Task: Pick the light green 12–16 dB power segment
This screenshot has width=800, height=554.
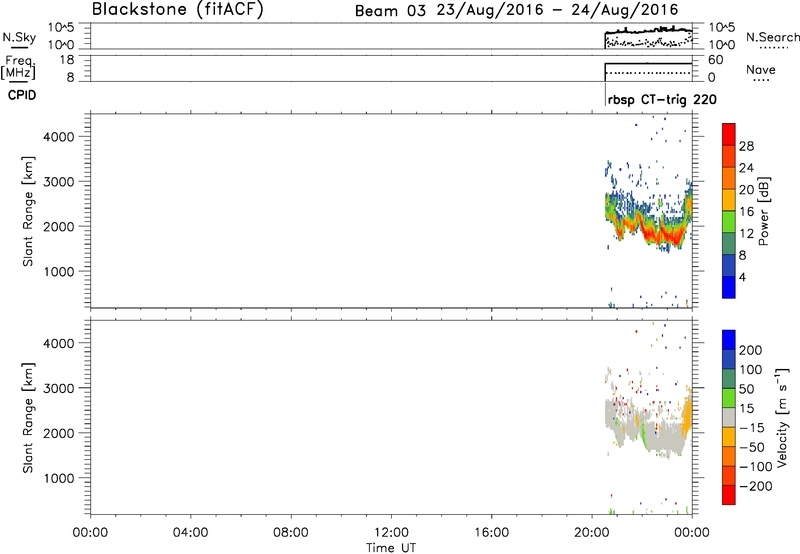Action: pos(729,222)
